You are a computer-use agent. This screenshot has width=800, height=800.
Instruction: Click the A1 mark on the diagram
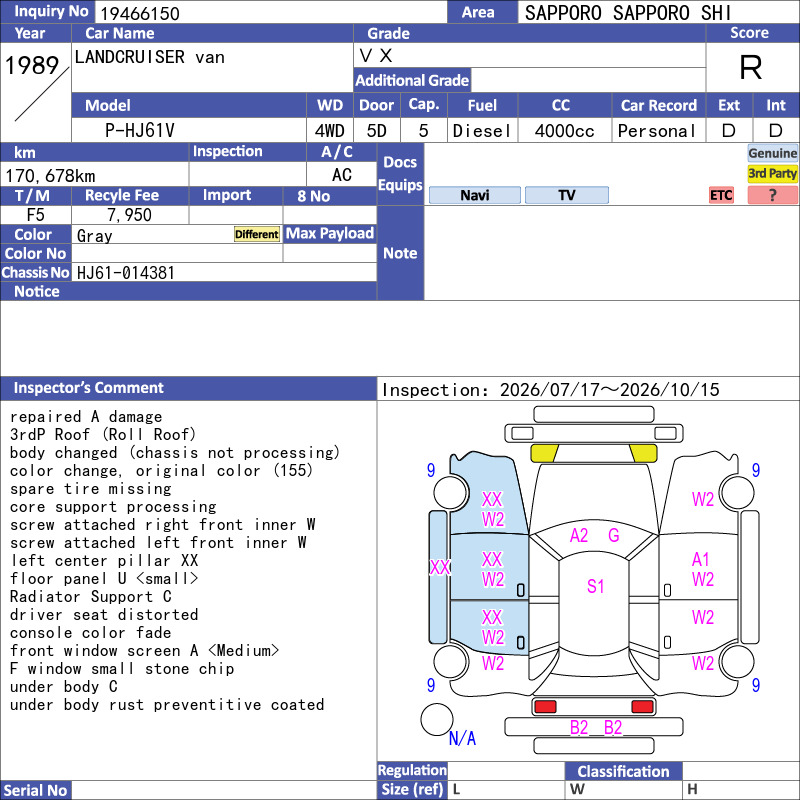point(701,560)
